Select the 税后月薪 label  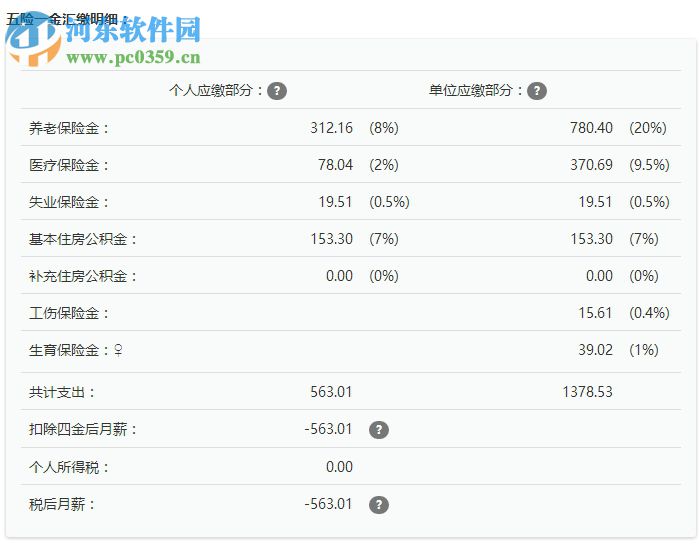(x=62, y=505)
